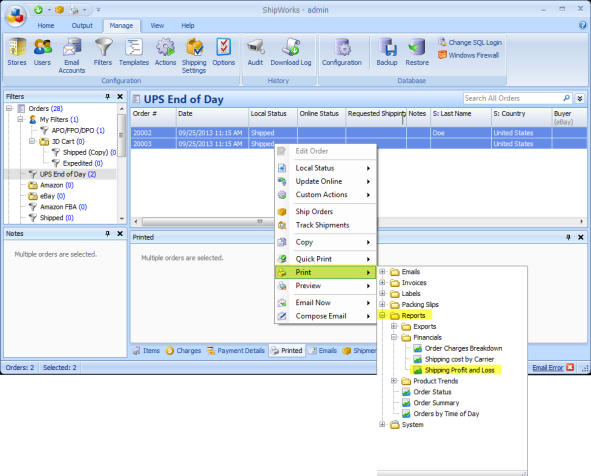Image resolution: width=591 pixels, height=476 pixels.
Task: Open the Email Error status link
Action: (548, 367)
